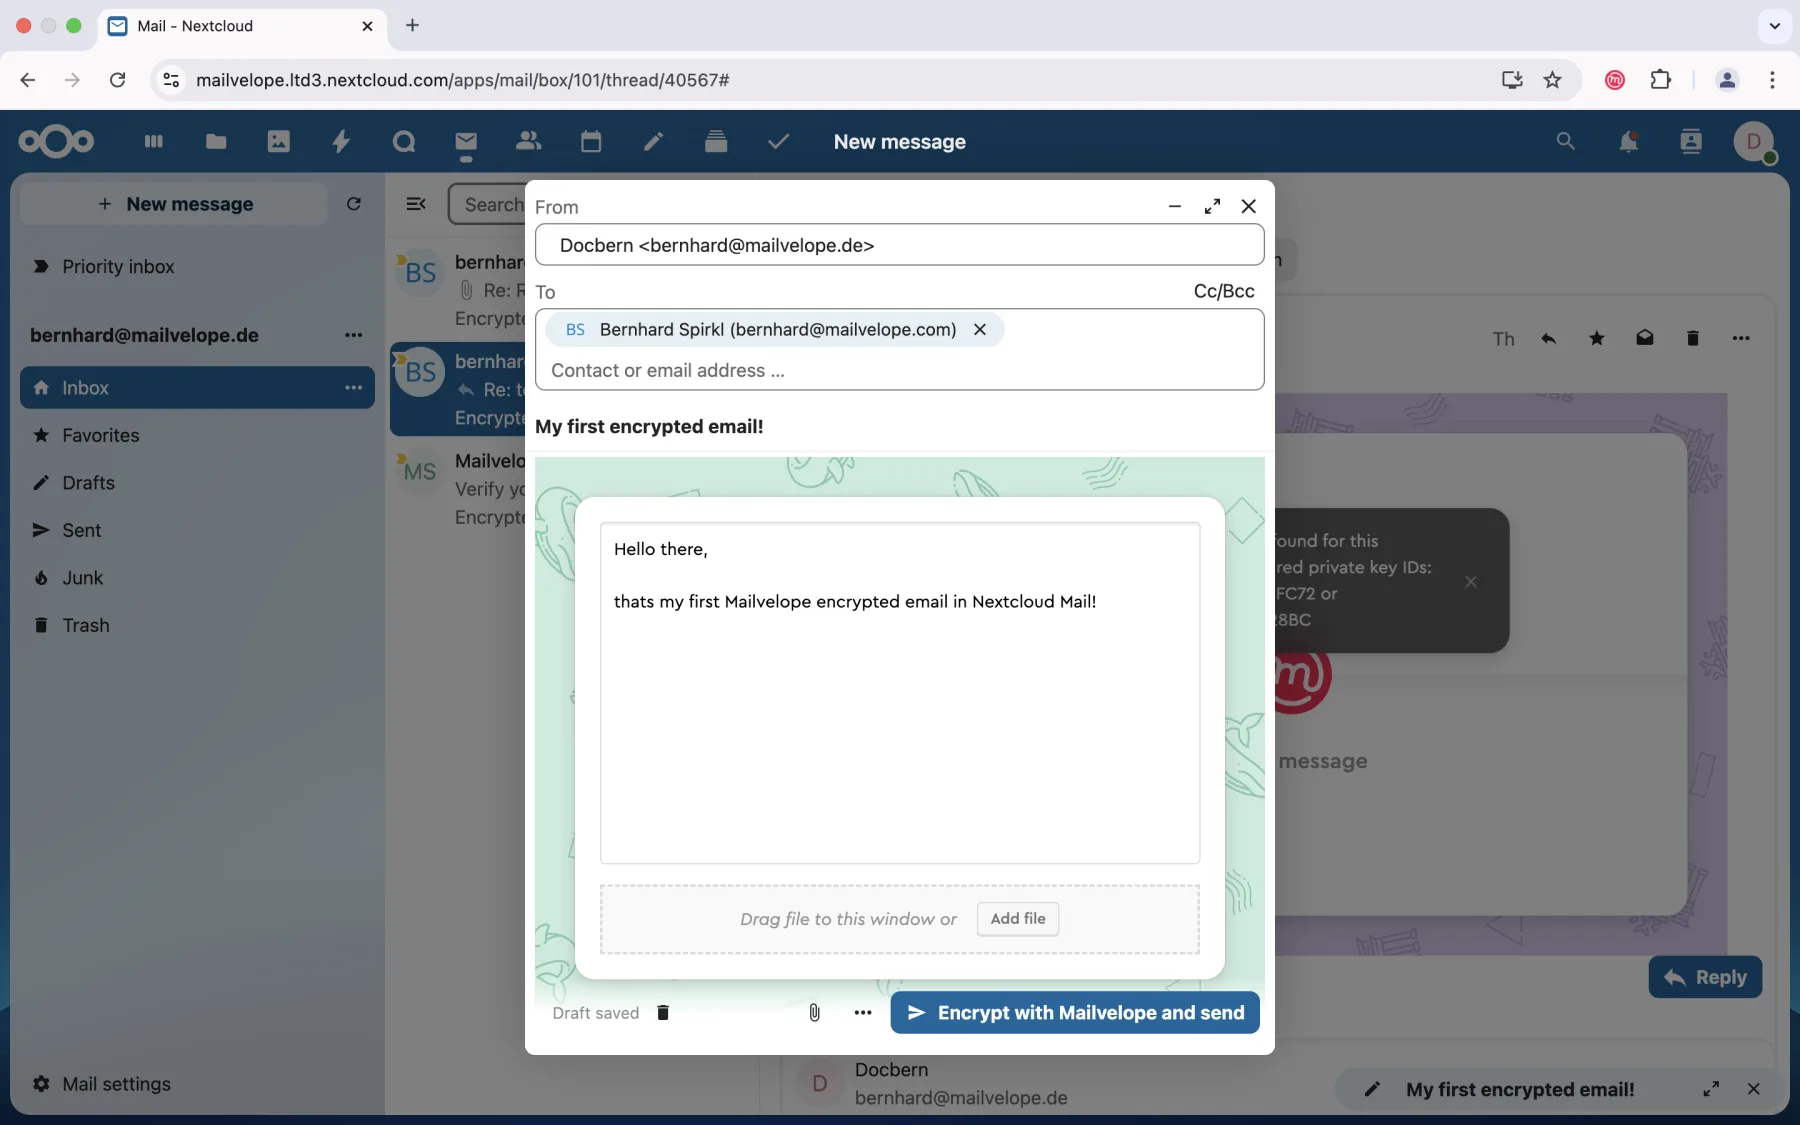The width and height of the screenshot is (1800, 1125).
Task: Delete thread trash icon
Action: tap(1692, 338)
